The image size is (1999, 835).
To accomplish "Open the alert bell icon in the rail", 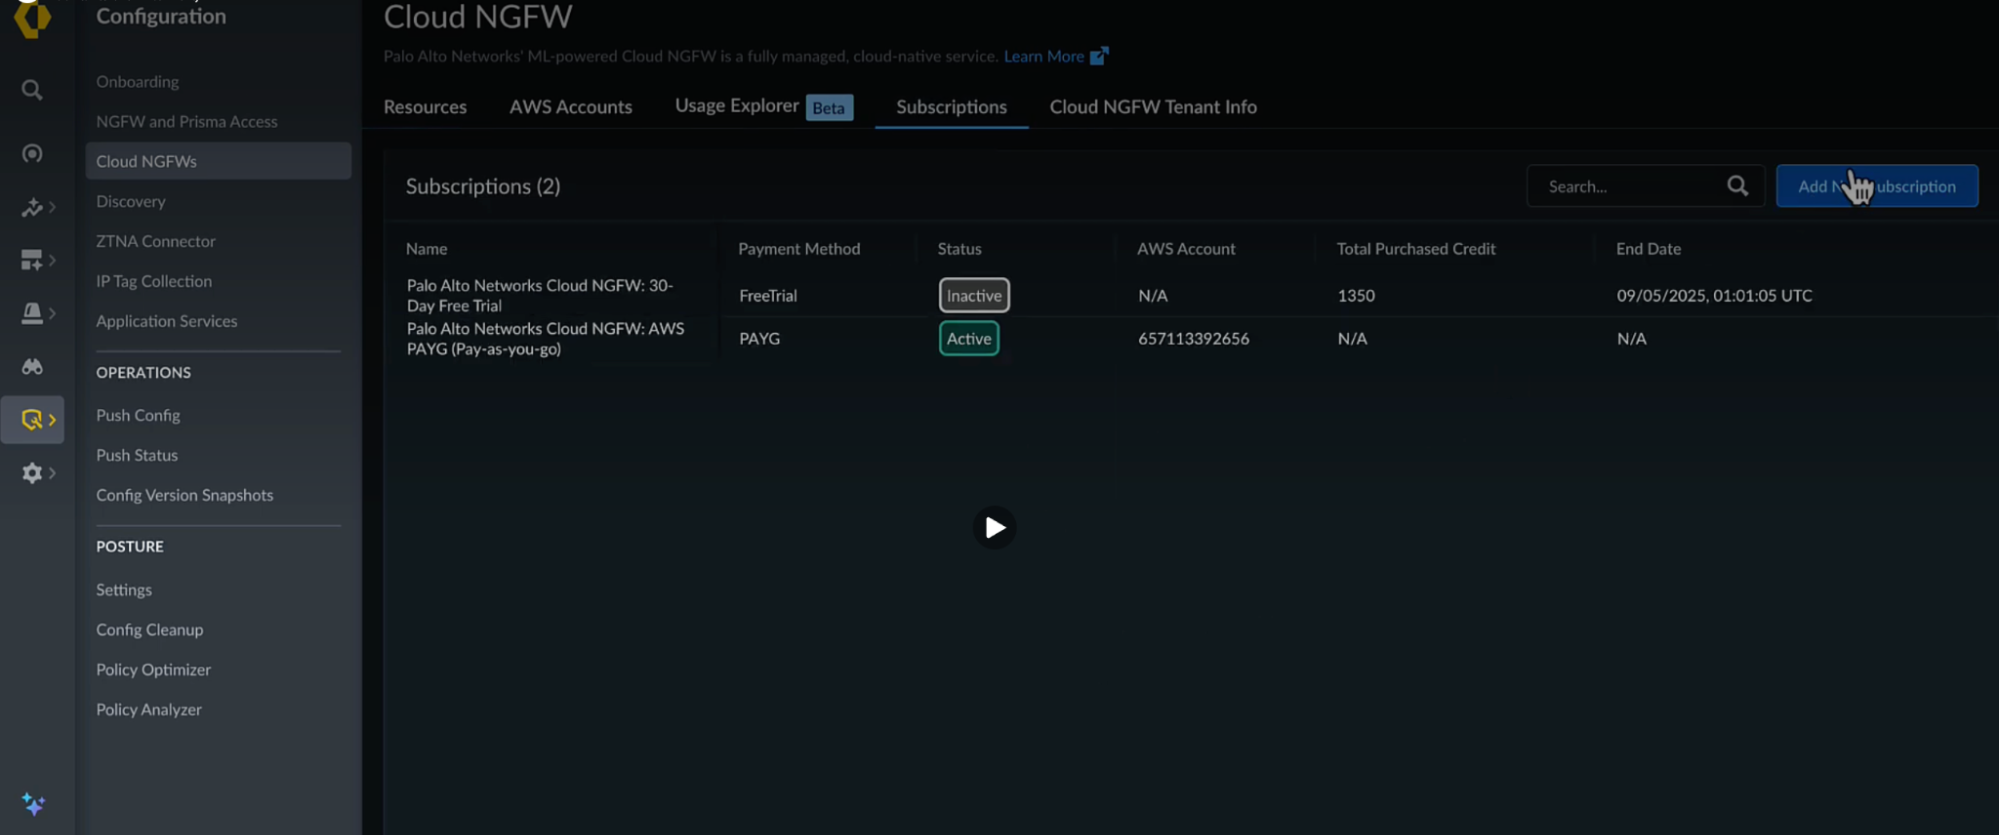I will point(31,313).
